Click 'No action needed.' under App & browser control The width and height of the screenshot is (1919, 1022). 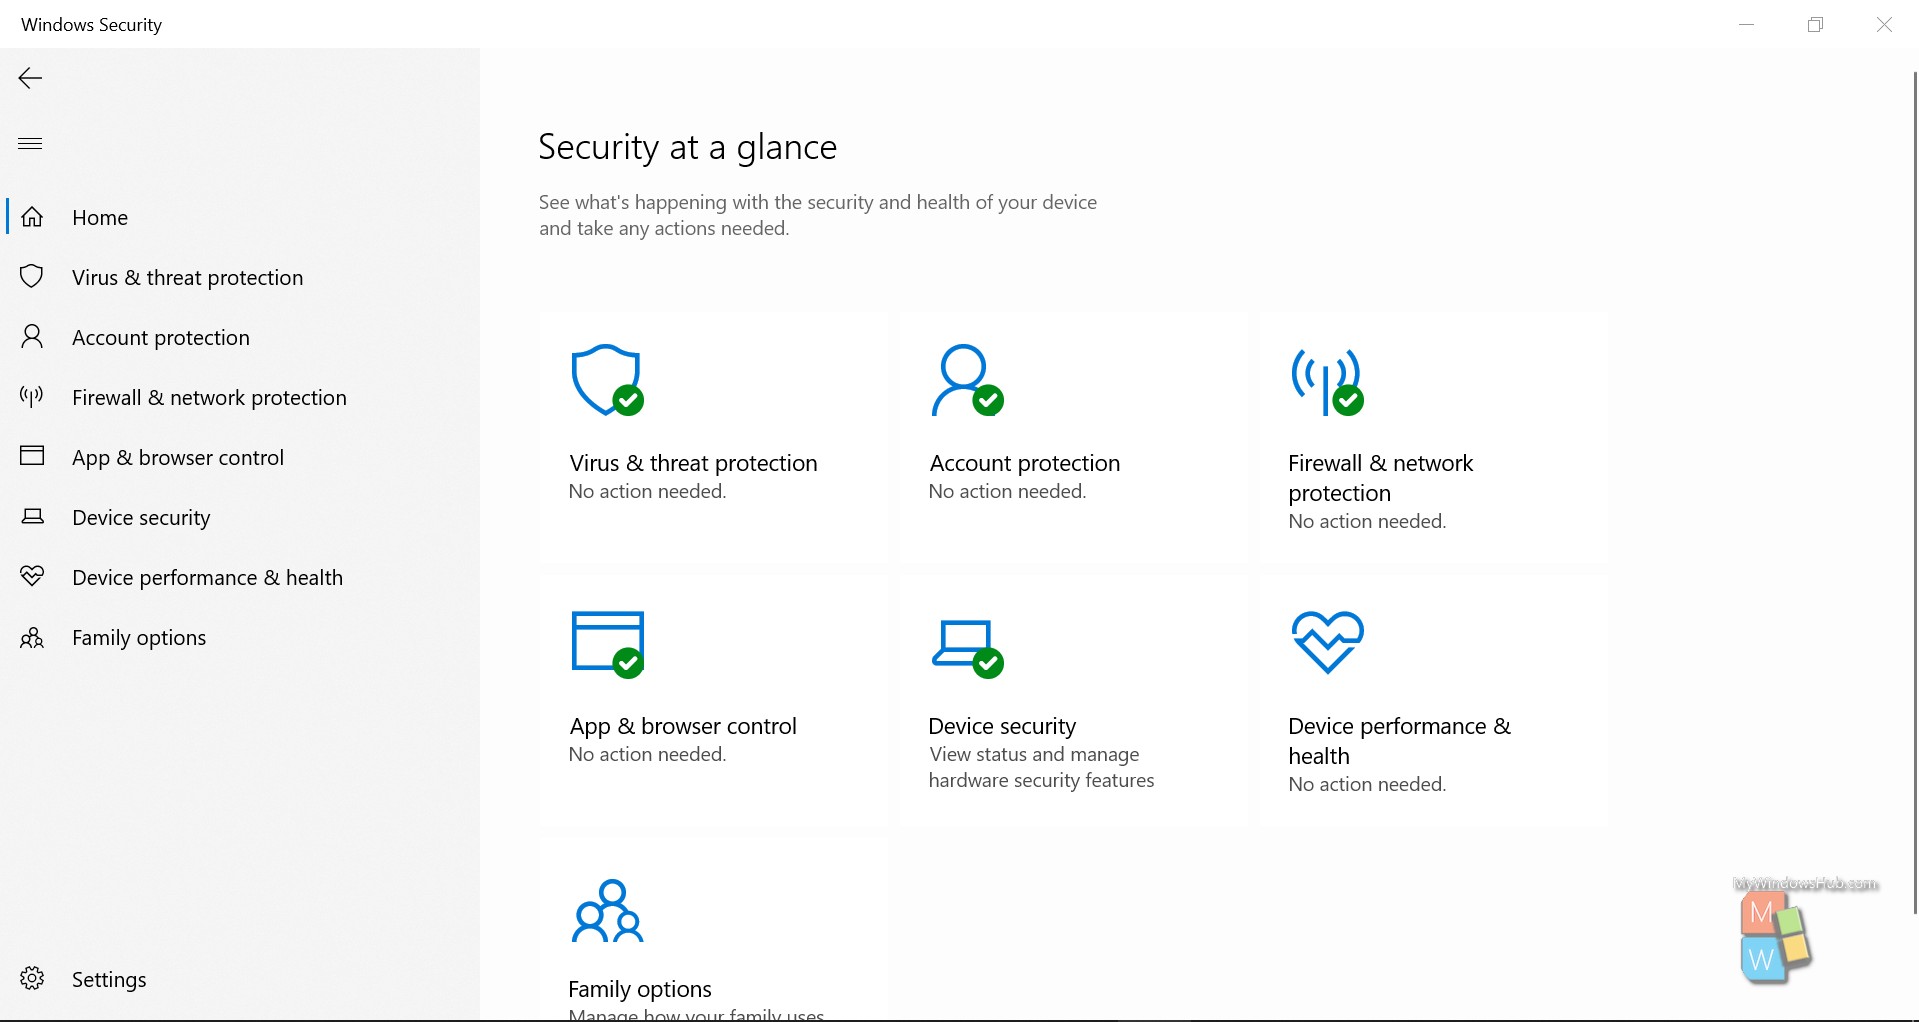(x=647, y=754)
